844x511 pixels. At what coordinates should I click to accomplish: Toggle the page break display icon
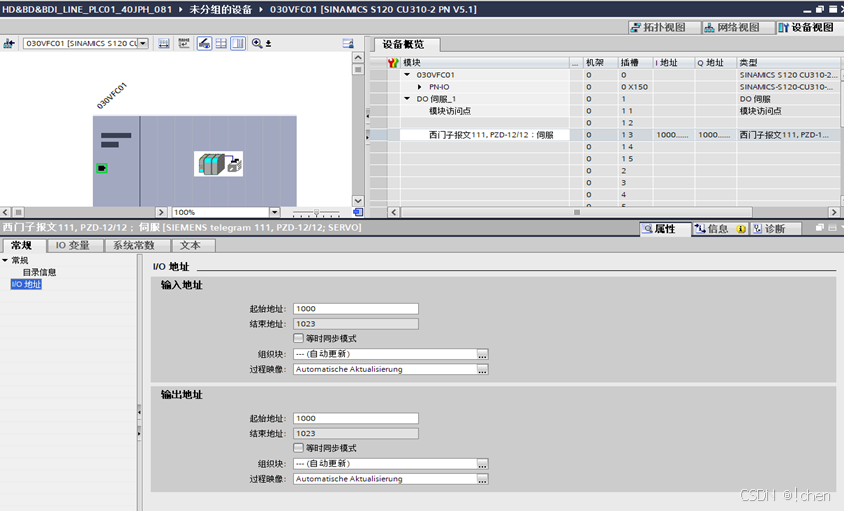tap(204, 44)
